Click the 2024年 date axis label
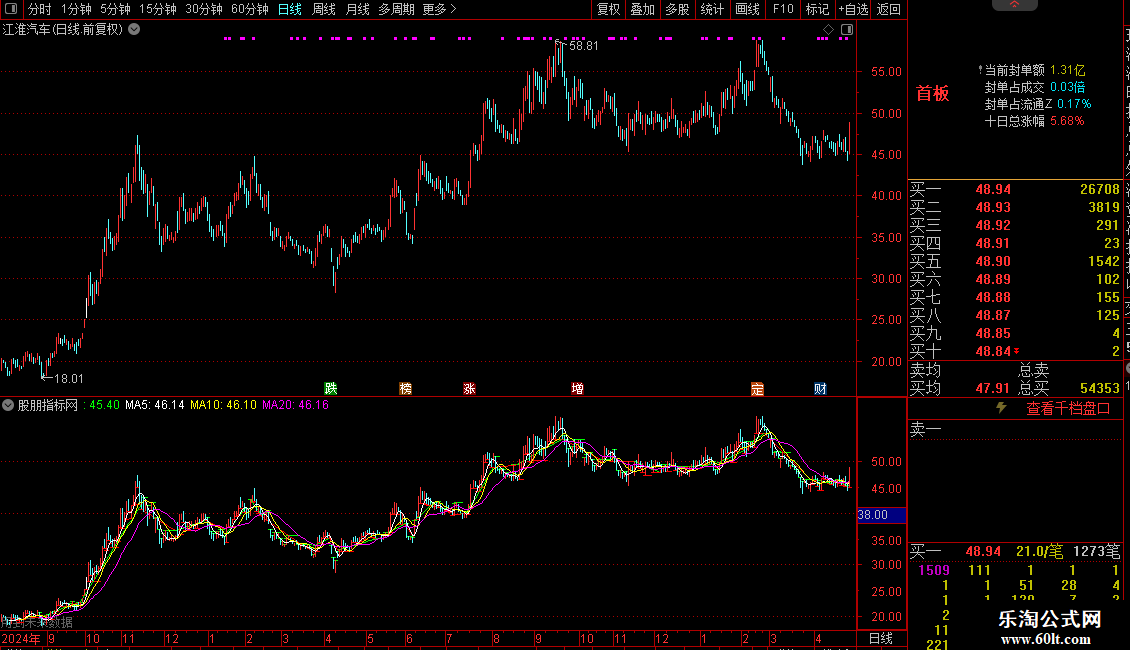Screen dimensions: 1130x650 tap(21, 638)
